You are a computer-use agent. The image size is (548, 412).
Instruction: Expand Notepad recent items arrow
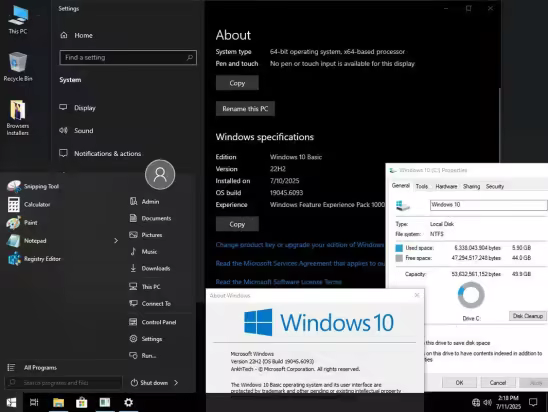click(116, 241)
